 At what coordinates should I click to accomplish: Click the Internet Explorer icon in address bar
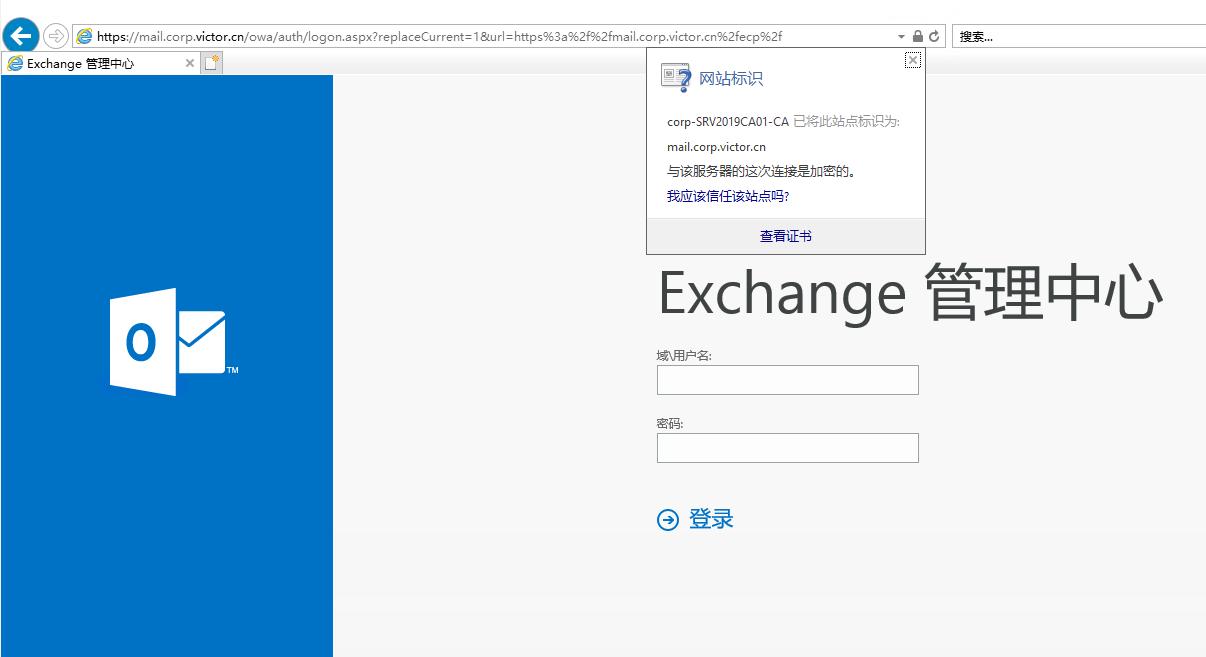point(86,36)
